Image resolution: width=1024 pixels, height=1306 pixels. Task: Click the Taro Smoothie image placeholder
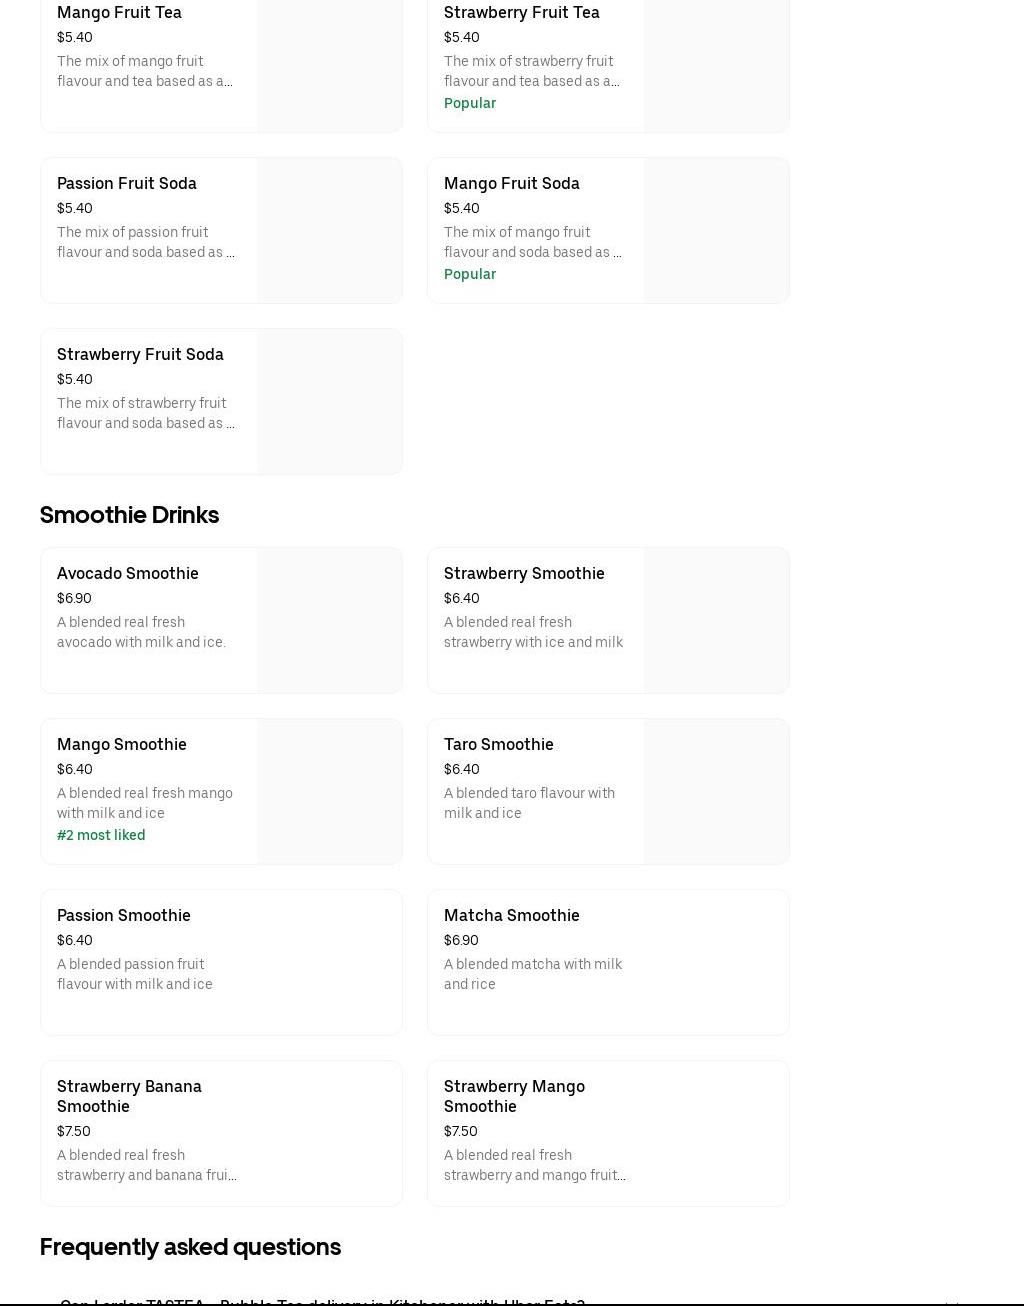click(716, 792)
